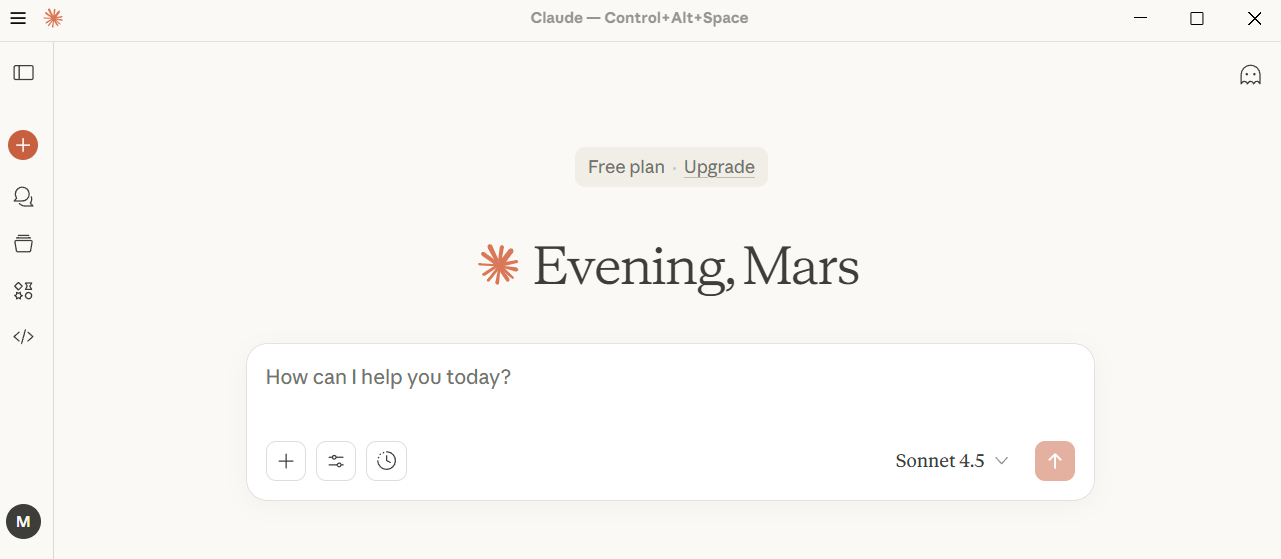The image size is (1281, 559).
Task: Maximize the Claude window
Action: pos(1197,18)
